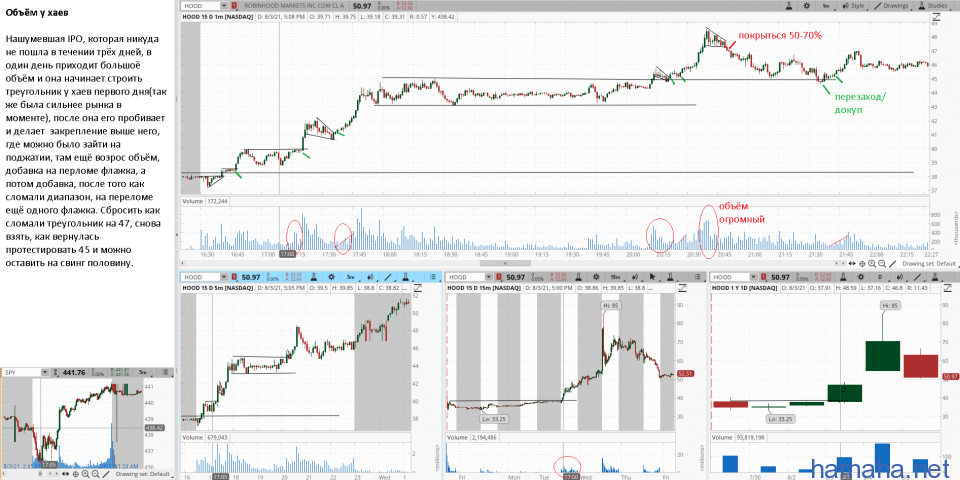
Task: Zoom in on the 1m chart
Action: (872, 263)
